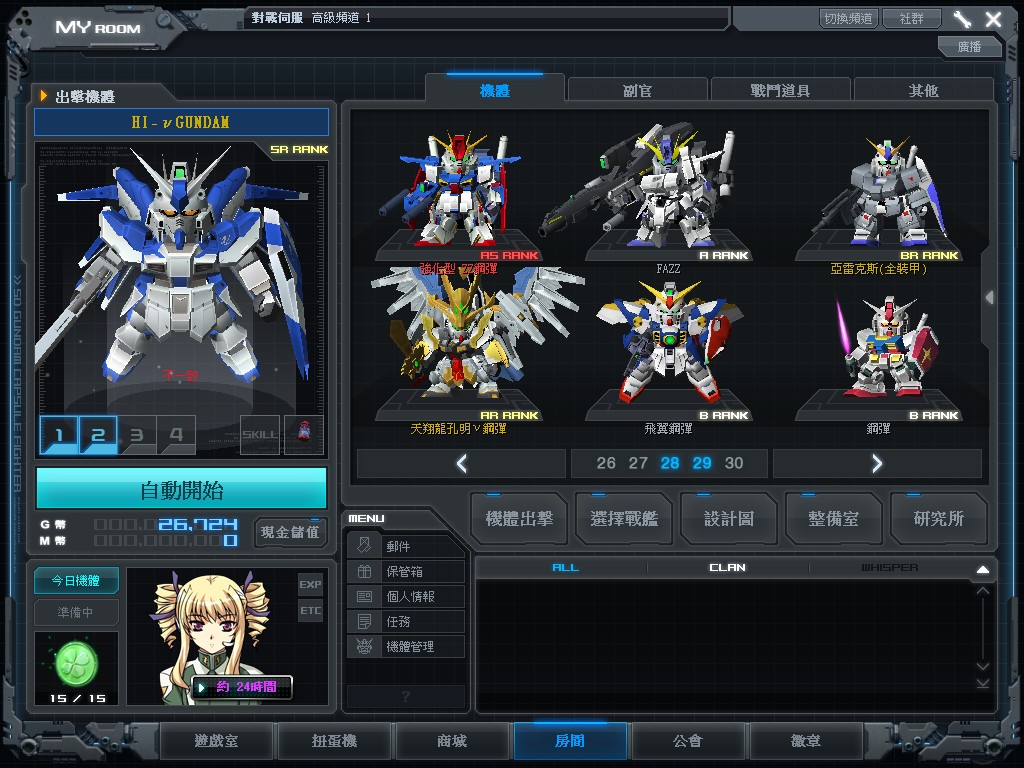Select loadout slot 1
This screenshot has height=768, width=1024.
coord(59,435)
